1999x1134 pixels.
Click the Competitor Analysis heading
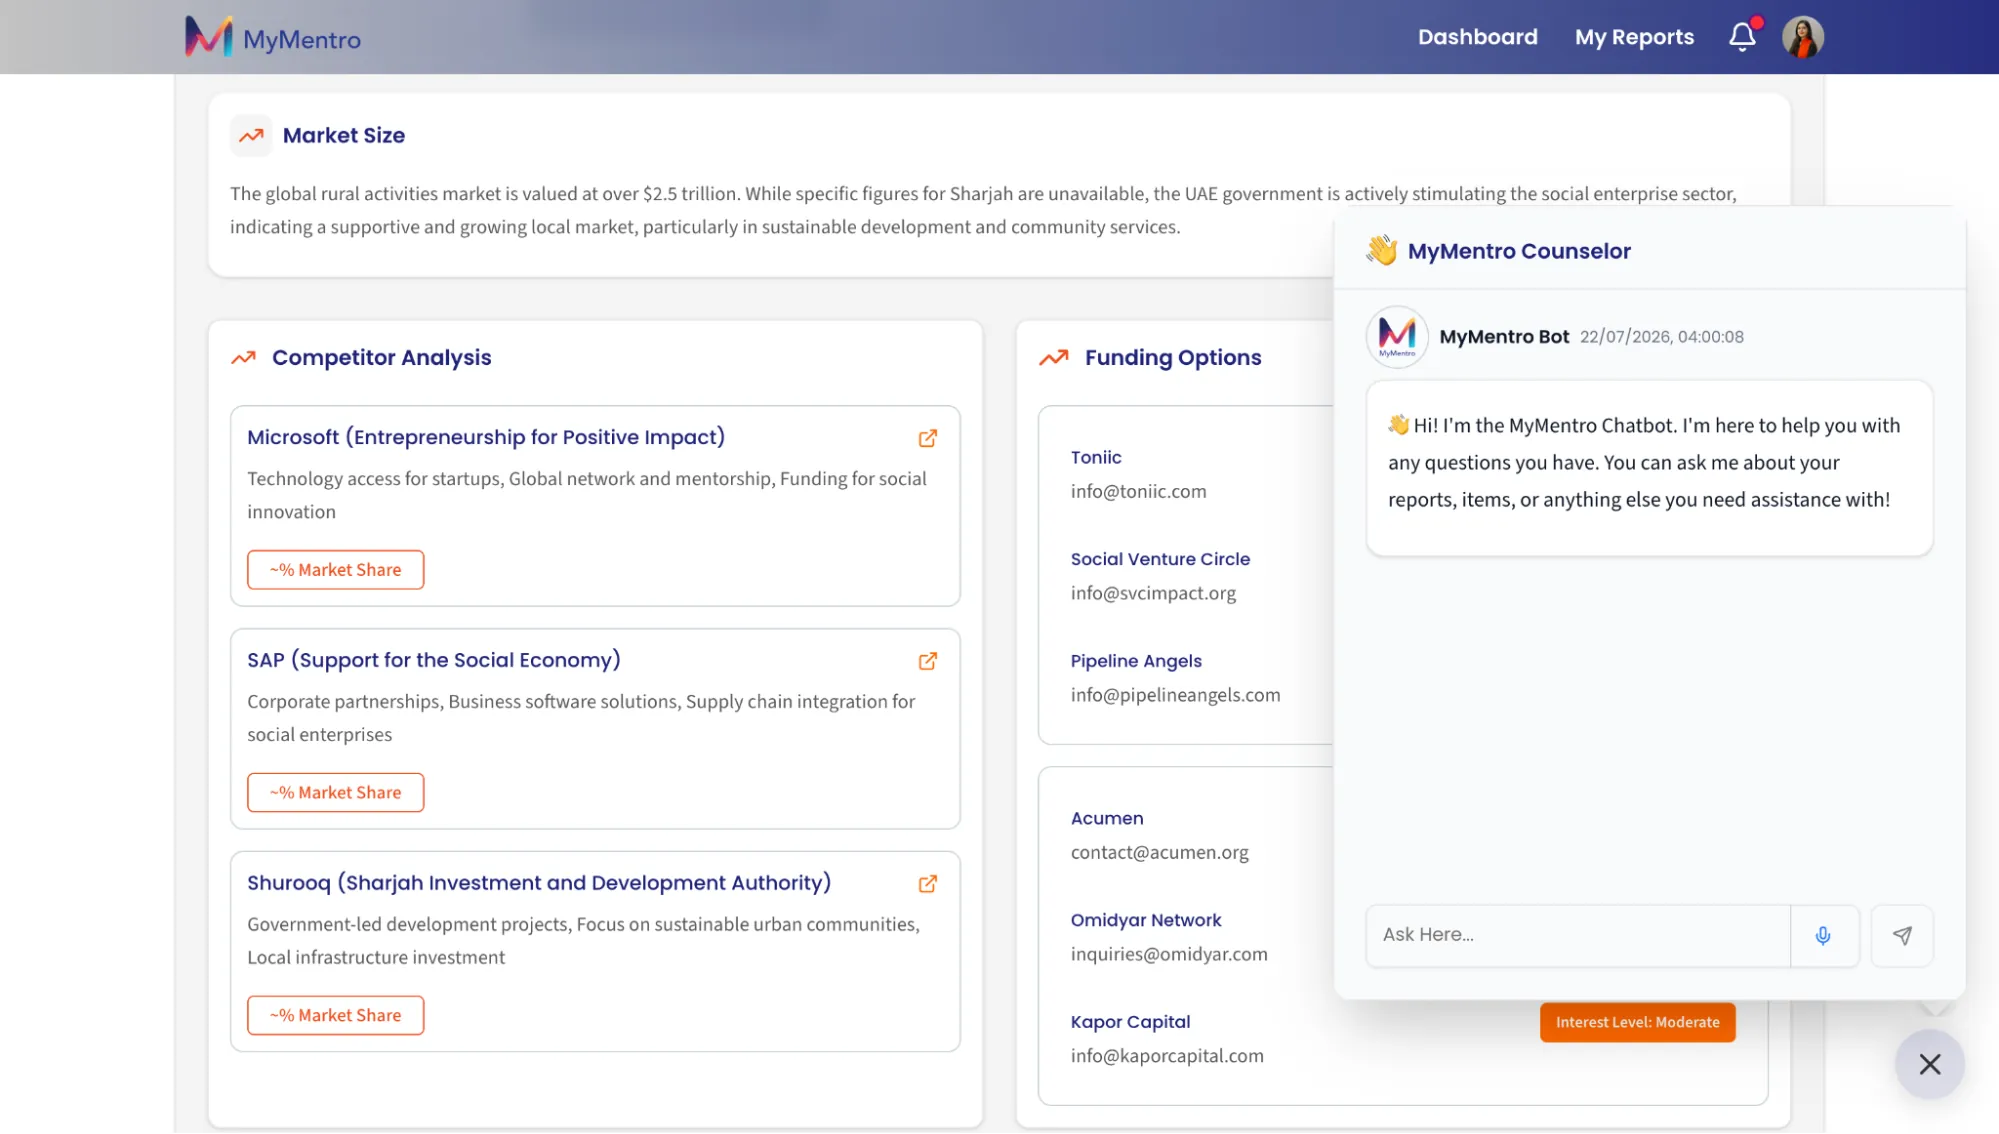coord(381,357)
